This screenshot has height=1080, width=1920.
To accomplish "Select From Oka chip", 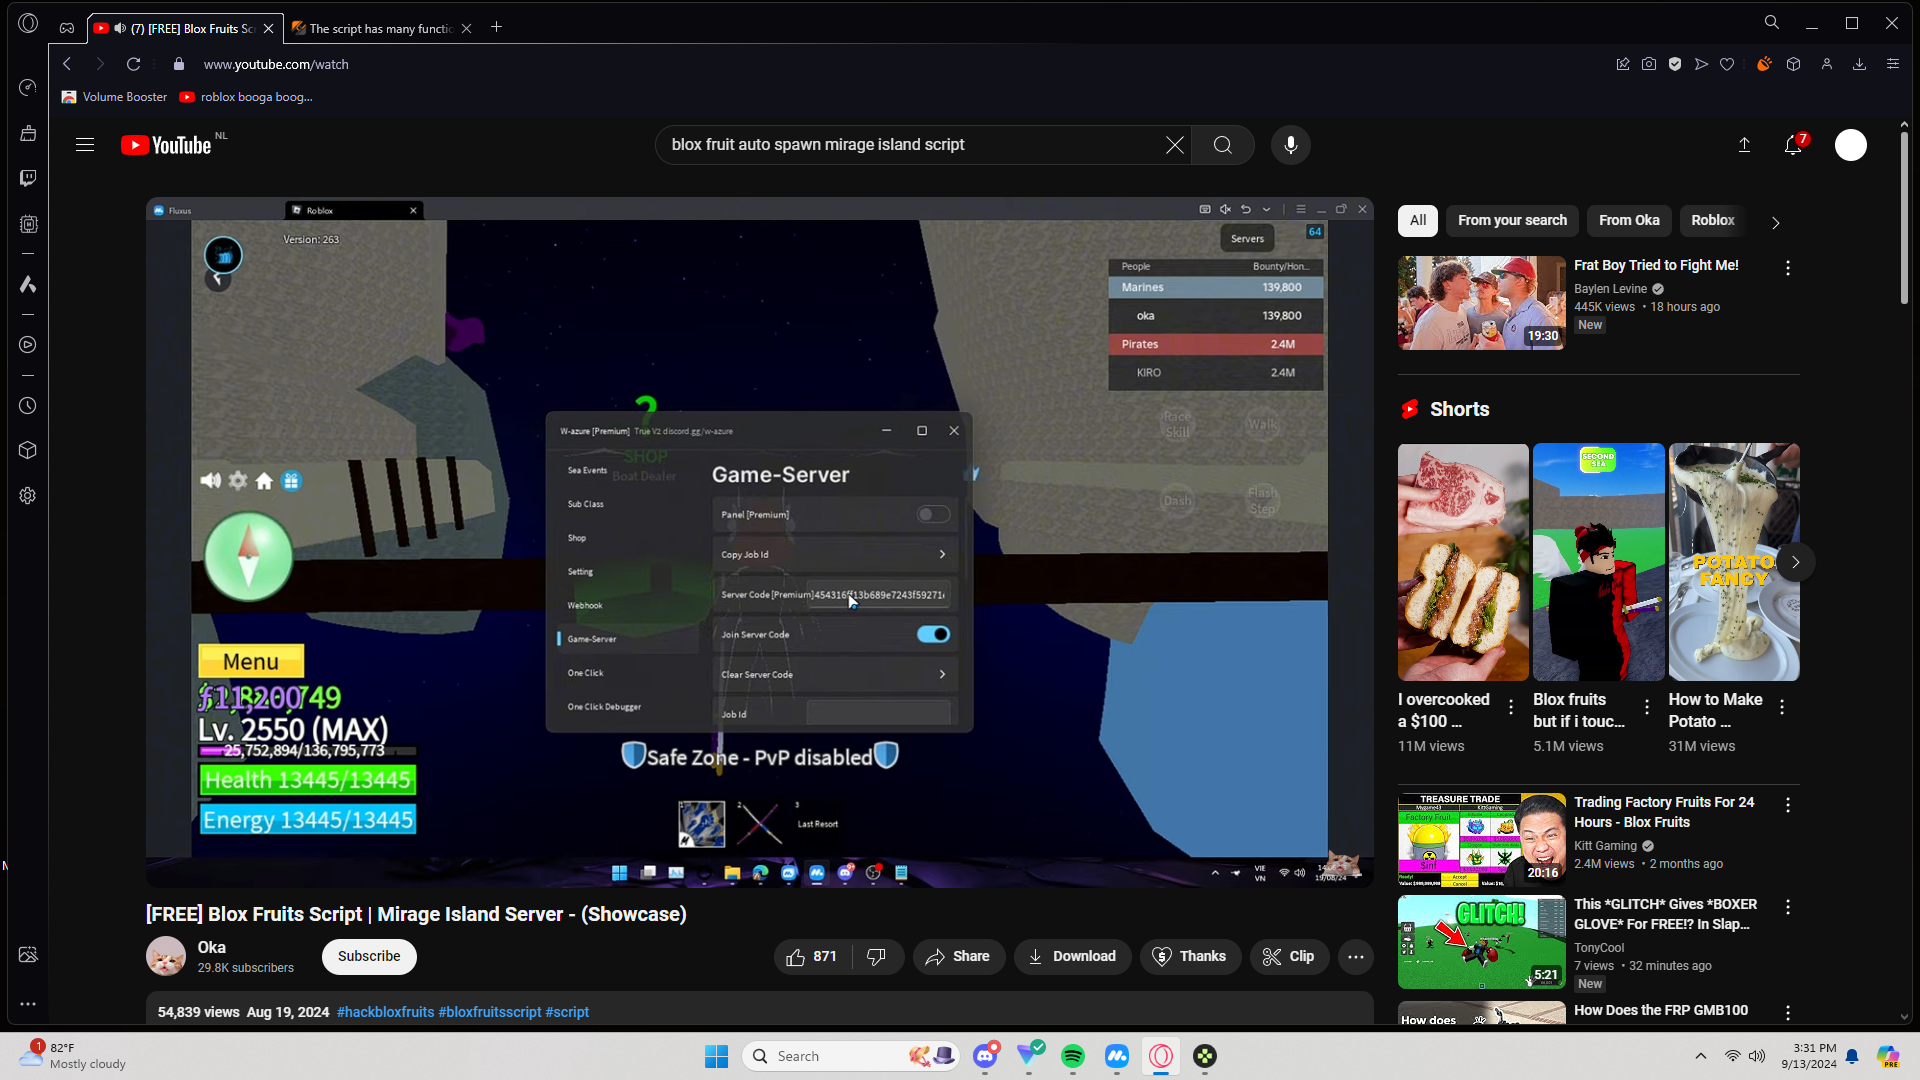I will (1629, 220).
